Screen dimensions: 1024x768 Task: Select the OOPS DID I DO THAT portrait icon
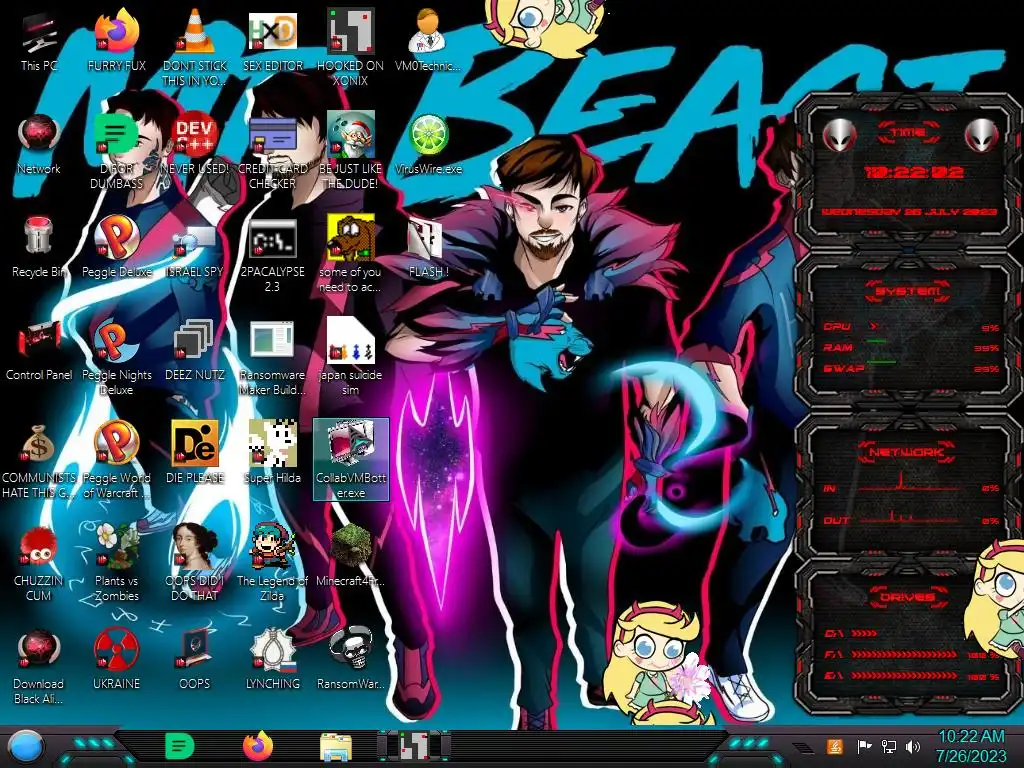[x=195, y=563]
